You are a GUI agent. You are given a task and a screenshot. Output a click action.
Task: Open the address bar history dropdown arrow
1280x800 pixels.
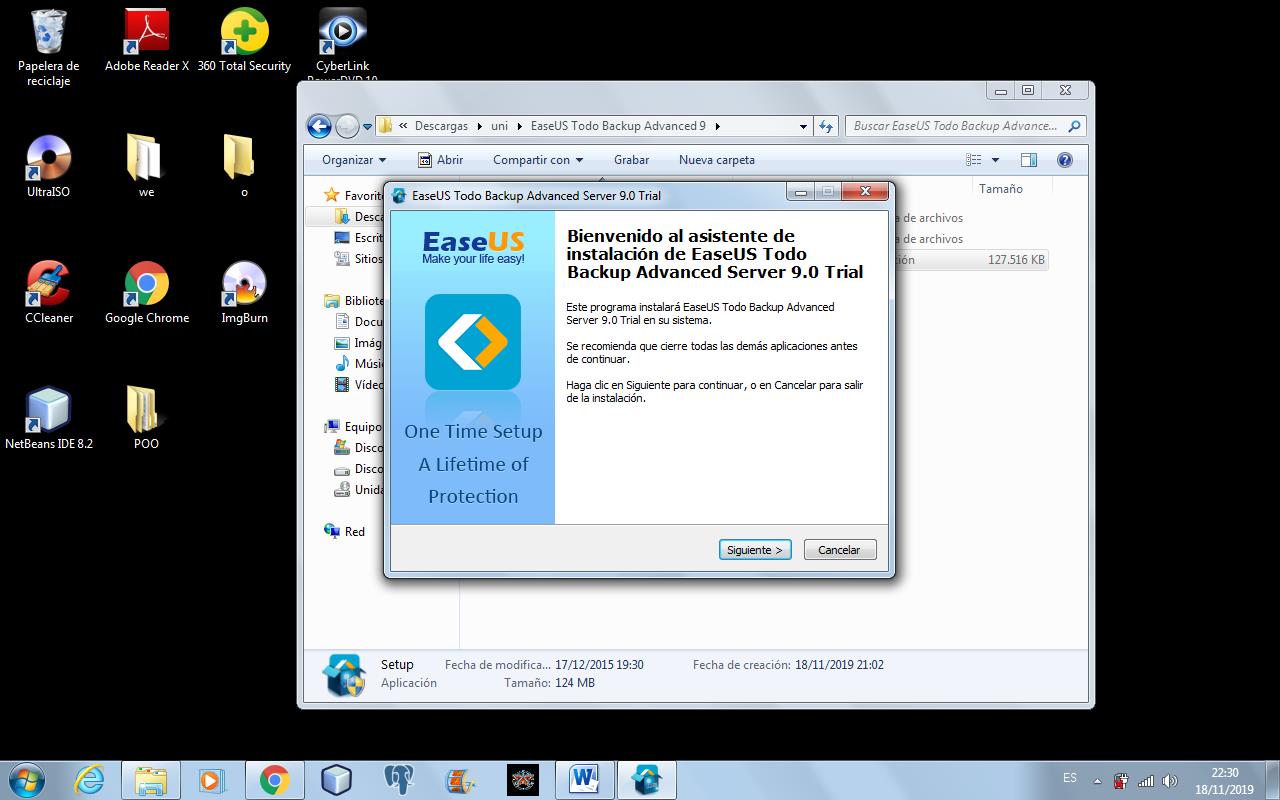[x=803, y=127]
